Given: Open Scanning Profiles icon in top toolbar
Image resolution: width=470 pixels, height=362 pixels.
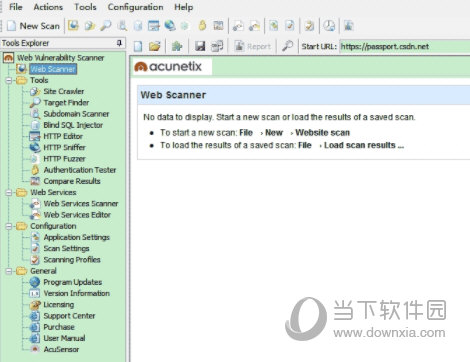Looking at the screenshot, I should [310, 26].
